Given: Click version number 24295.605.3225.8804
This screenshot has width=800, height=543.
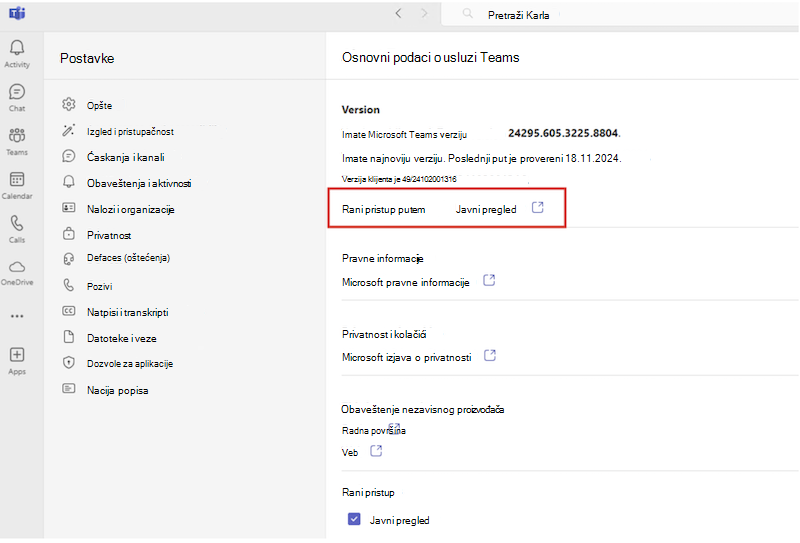Looking at the screenshot, I should 564,133.
